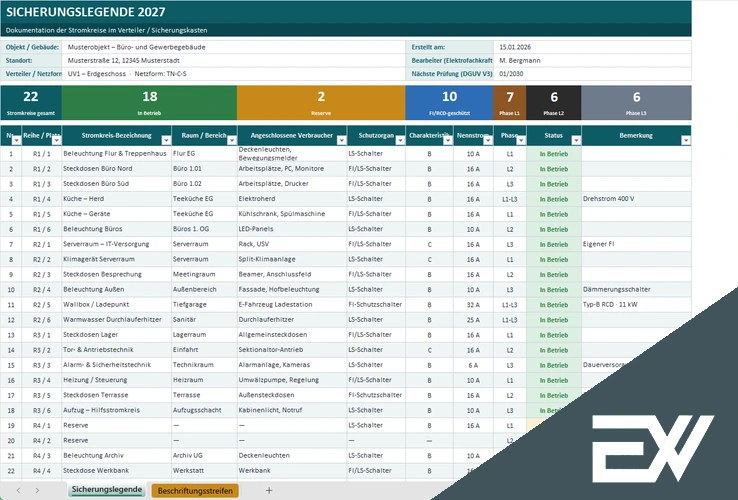This screenshot has height=500, width=738.
Task: Select room cell Tiefgarage
Action: [x=204, y=304]
